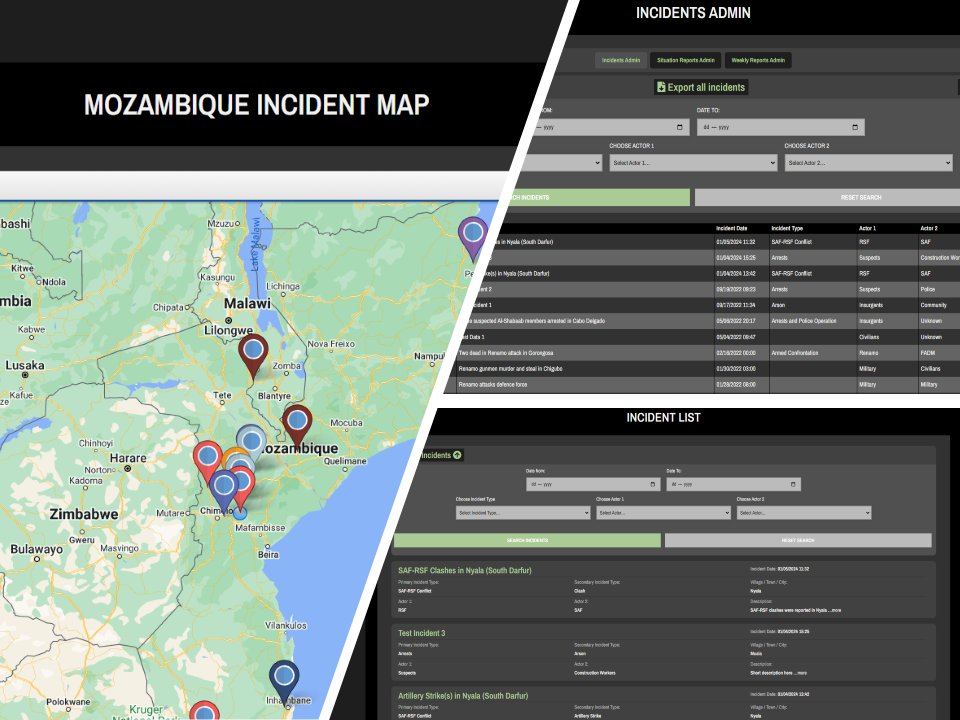Click calendar icon in Incident List Date From

654,484
